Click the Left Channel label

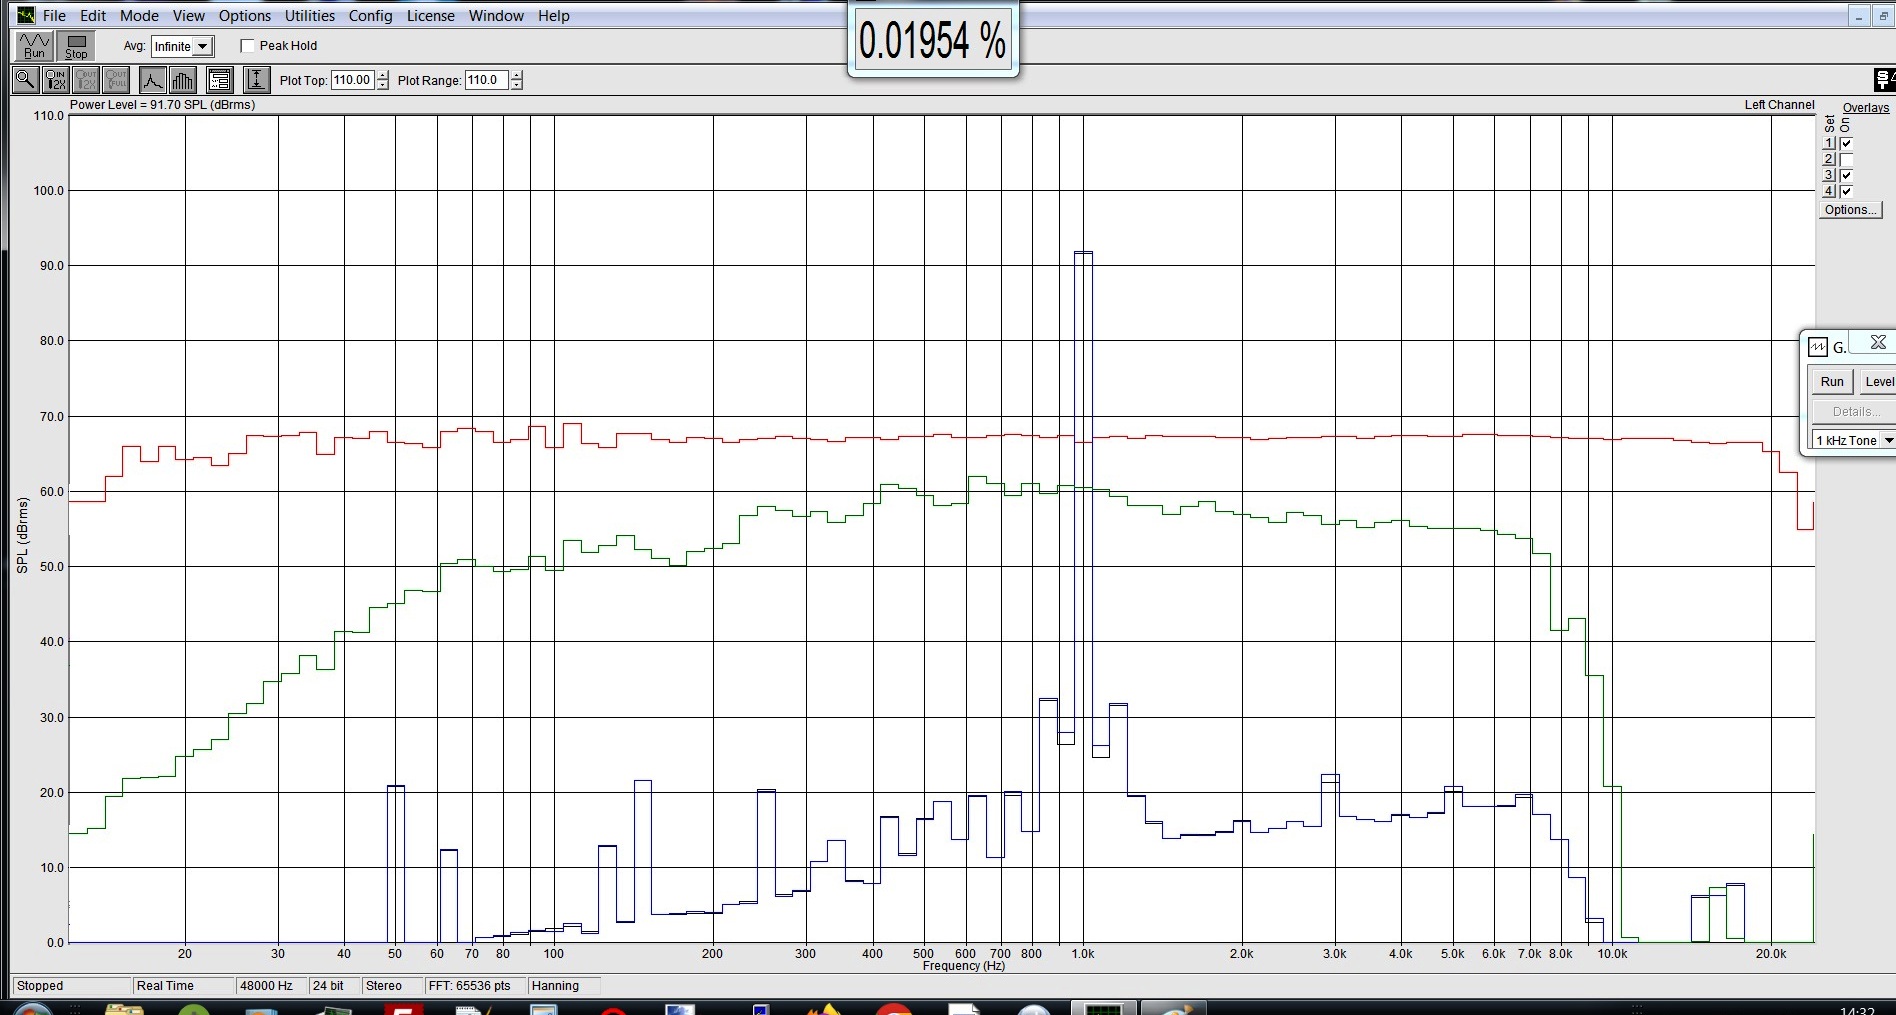point(1779,105)
